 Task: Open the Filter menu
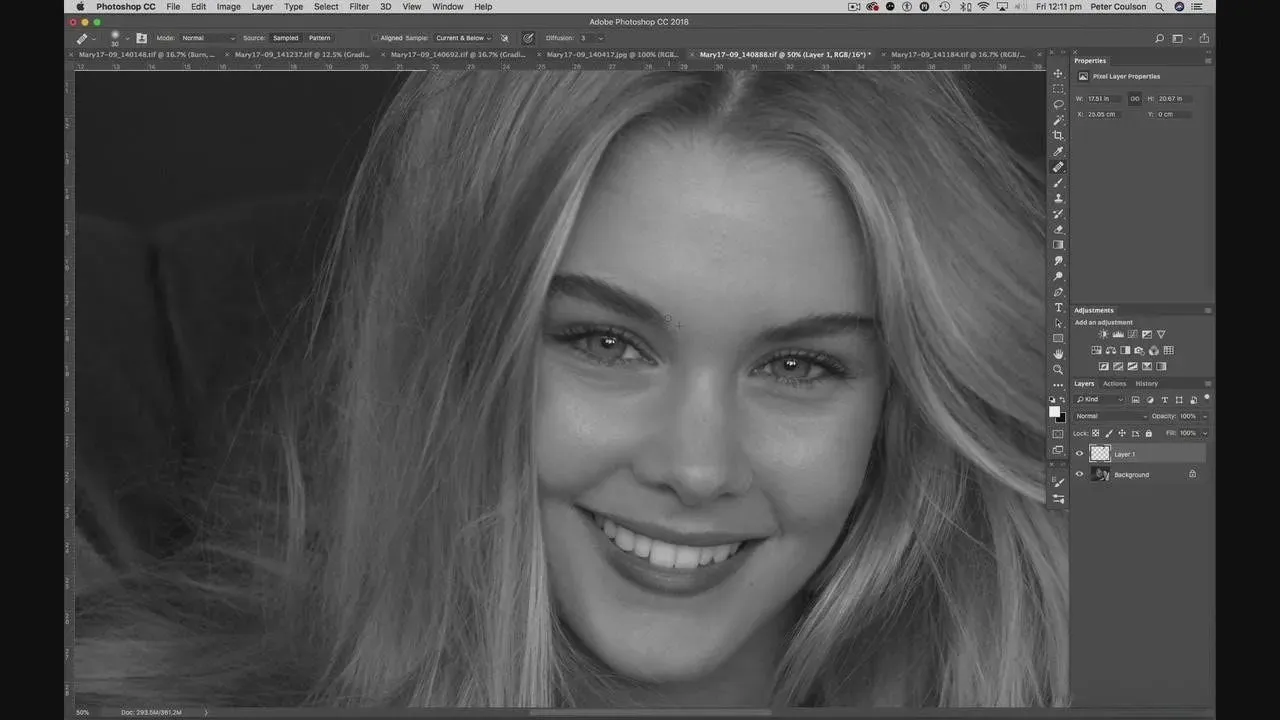click(x=359, y=7)
